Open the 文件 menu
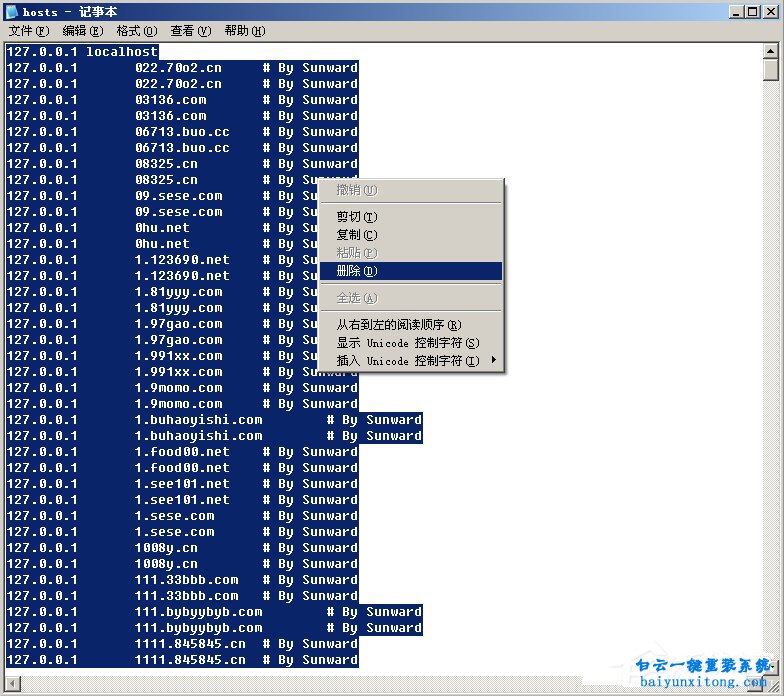Image resolution: width=784 pixels, height=696 pixels. tap(28, 31)
